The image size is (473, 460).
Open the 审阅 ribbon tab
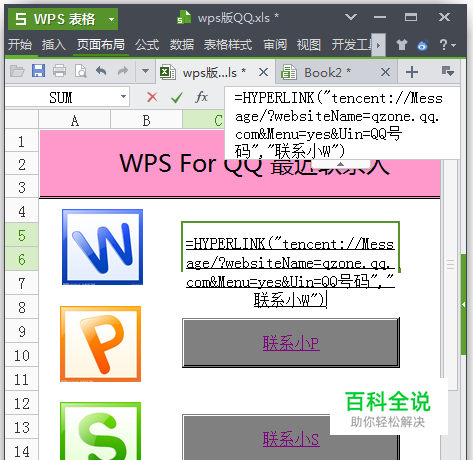point(275,45)
